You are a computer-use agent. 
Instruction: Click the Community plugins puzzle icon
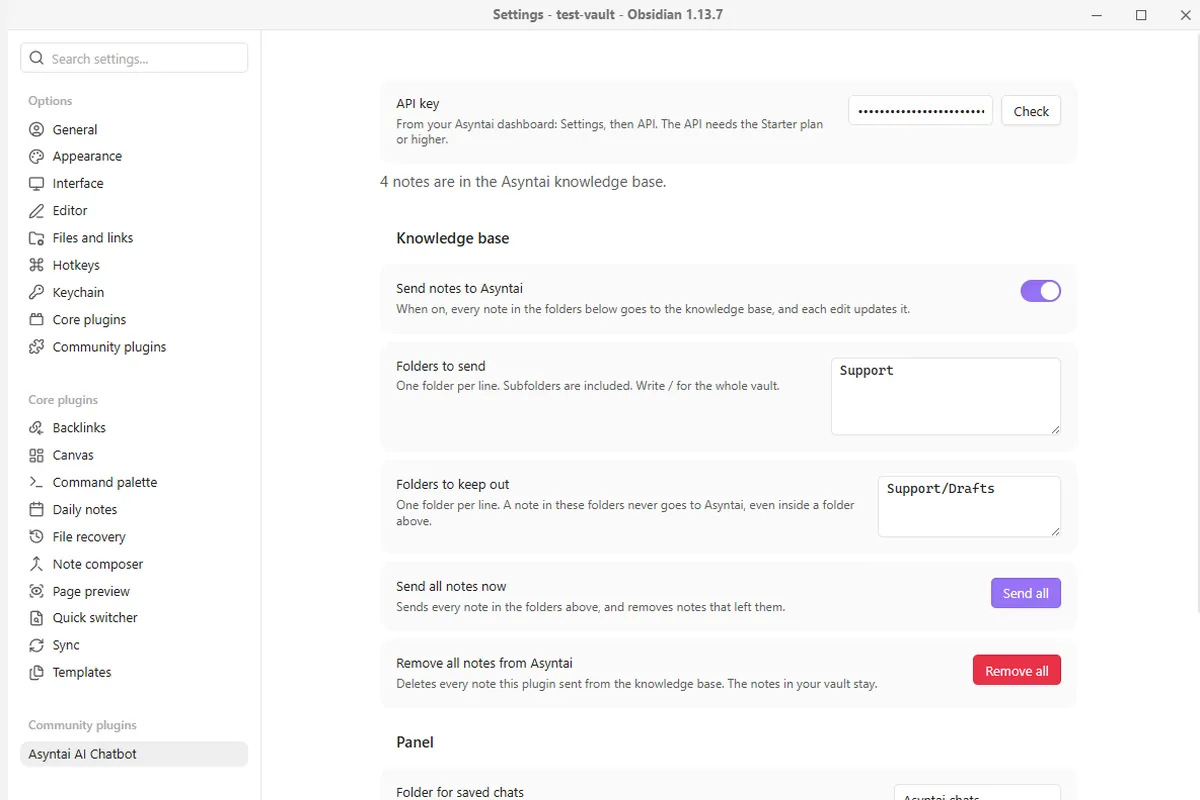(x=37, y=347)
